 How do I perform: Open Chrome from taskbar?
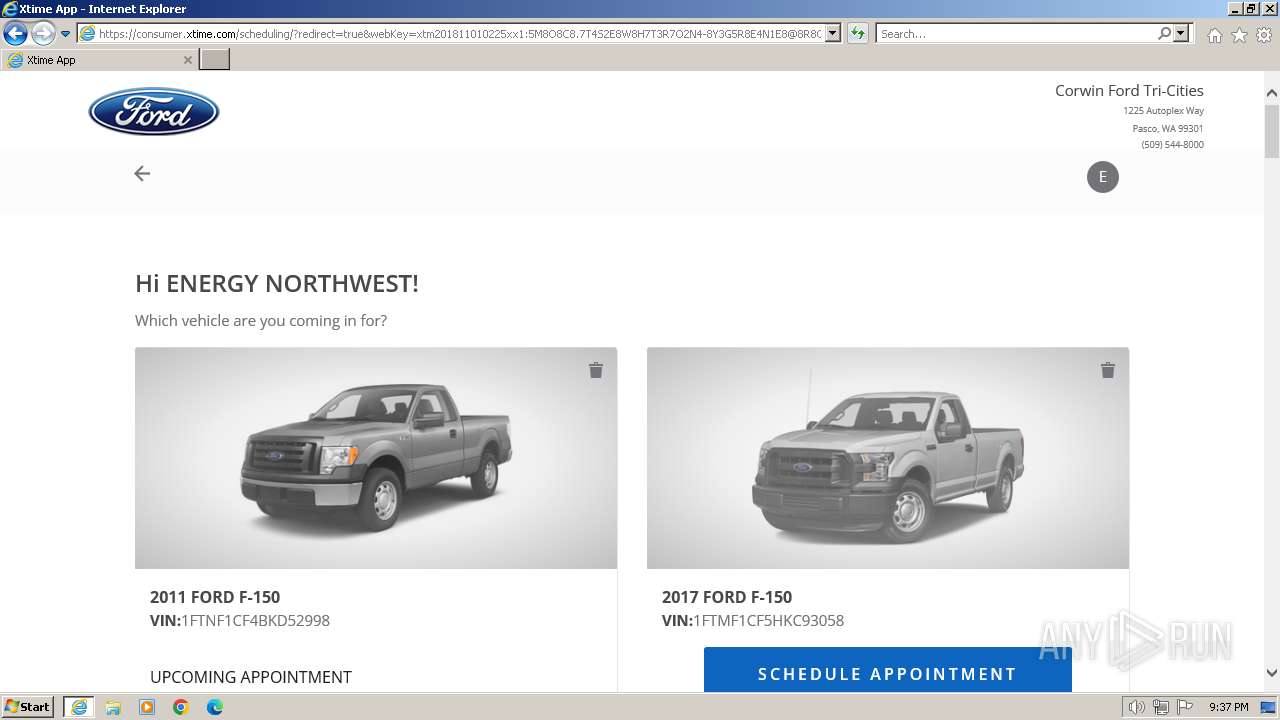181,707
